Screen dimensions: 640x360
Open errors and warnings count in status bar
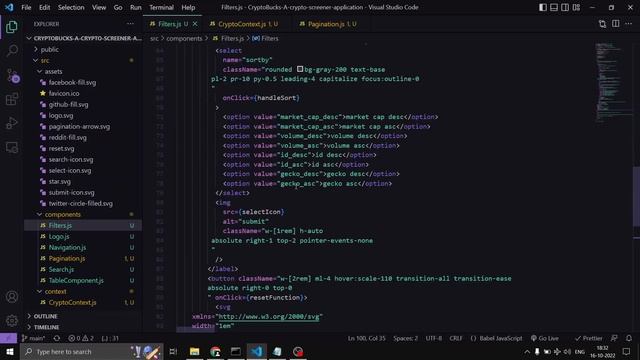(81, 338)
